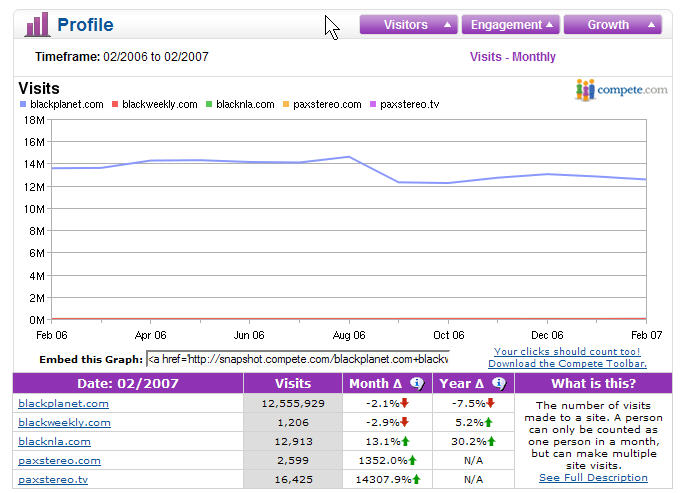Image resolution: width=688 pixels, height=493 pixels.
Task: Click the red down arrow beside -7.5%
Action: pos(491,403)
